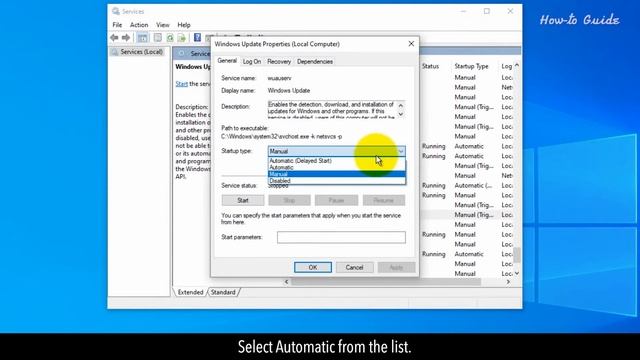Open the File menu
Viewport: 640px width, 360px height.
click(x=117, y=25)
